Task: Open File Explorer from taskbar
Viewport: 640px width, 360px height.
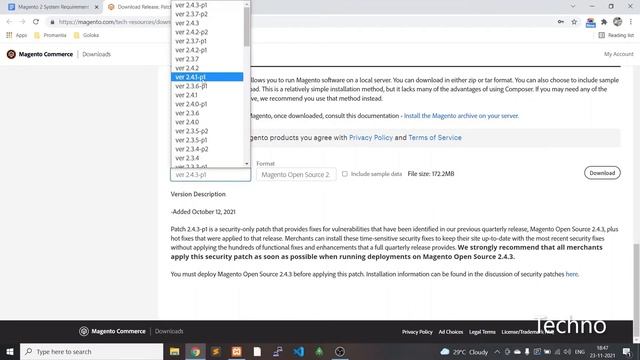Action: tap(175, 351)
